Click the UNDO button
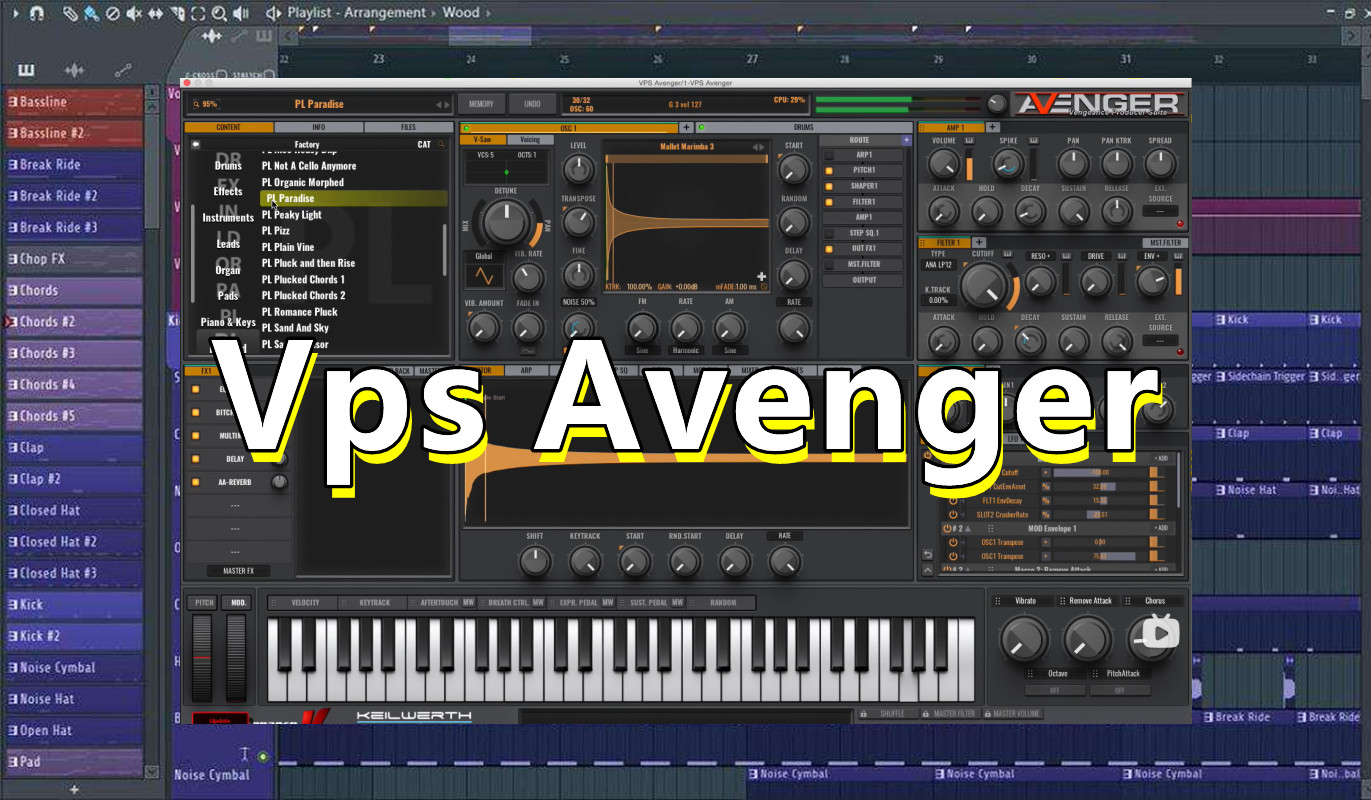The image size is (1371, 800). tap(532, 104)
